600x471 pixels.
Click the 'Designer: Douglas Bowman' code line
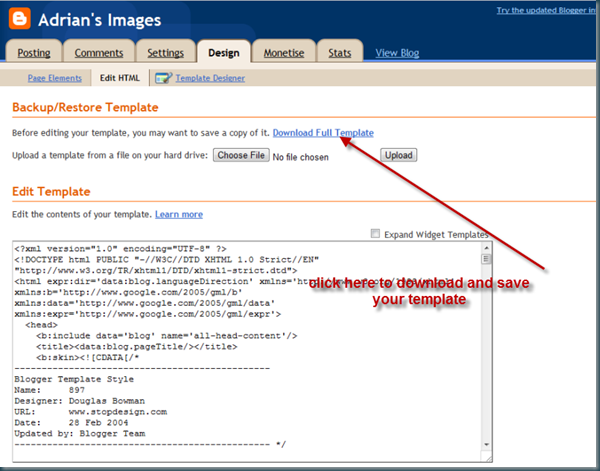[80, 401]
